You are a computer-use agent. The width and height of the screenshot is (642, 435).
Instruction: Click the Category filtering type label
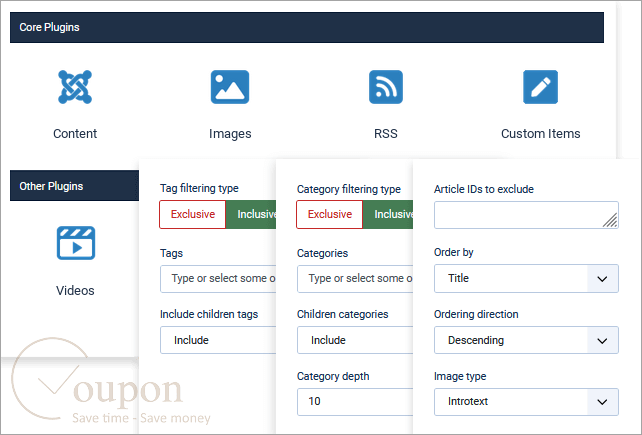click(349, 189)
